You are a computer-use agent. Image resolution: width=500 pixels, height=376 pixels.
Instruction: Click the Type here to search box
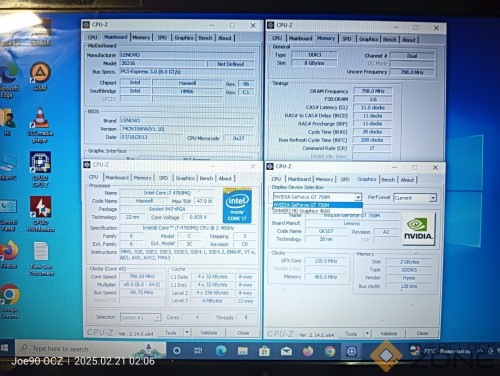[91, 349]
